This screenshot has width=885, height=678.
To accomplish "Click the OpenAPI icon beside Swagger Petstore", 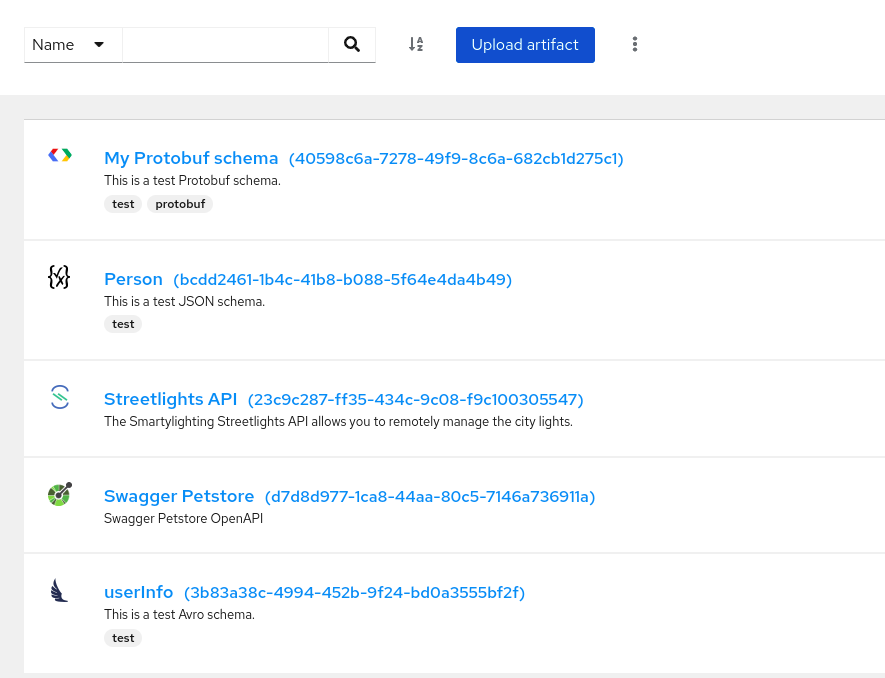I will coord(59,494).
